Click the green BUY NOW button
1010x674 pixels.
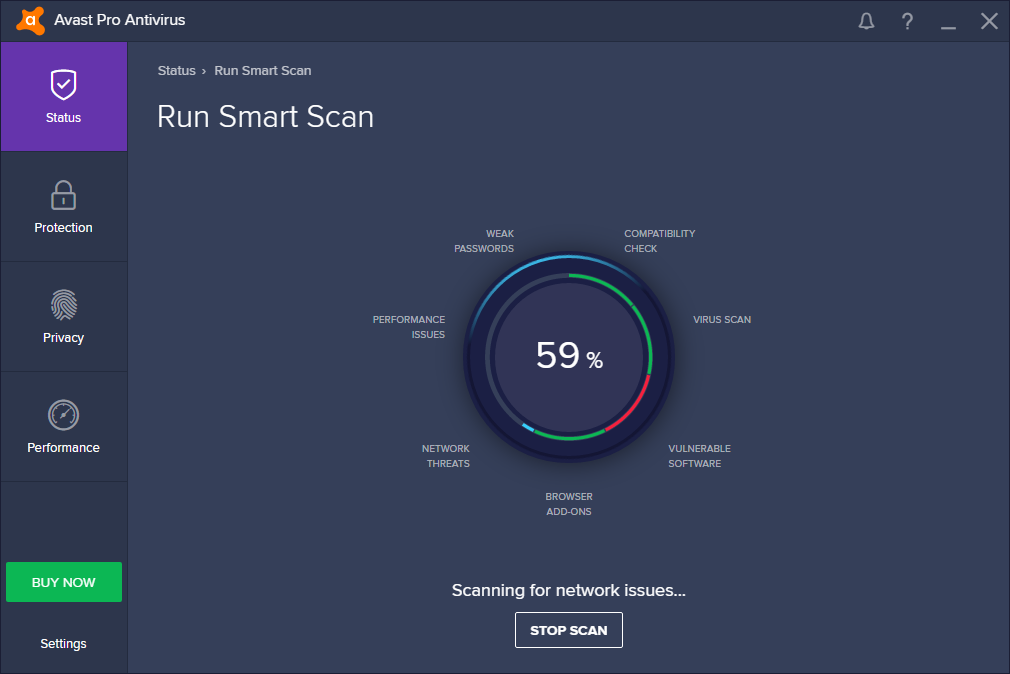(64, 582)
